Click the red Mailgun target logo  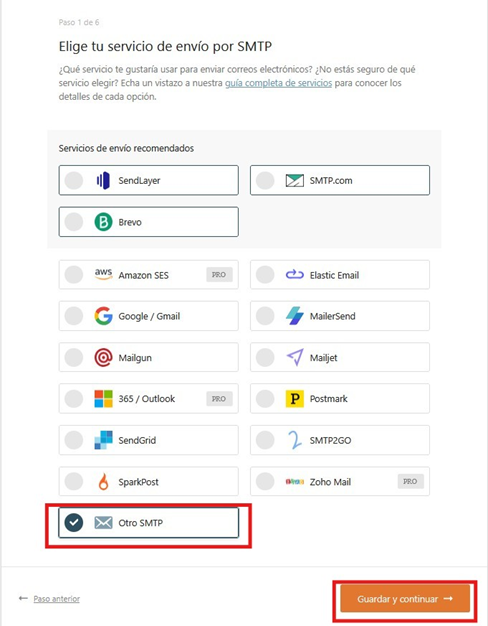pyautogui.click(x=103, y=357)
